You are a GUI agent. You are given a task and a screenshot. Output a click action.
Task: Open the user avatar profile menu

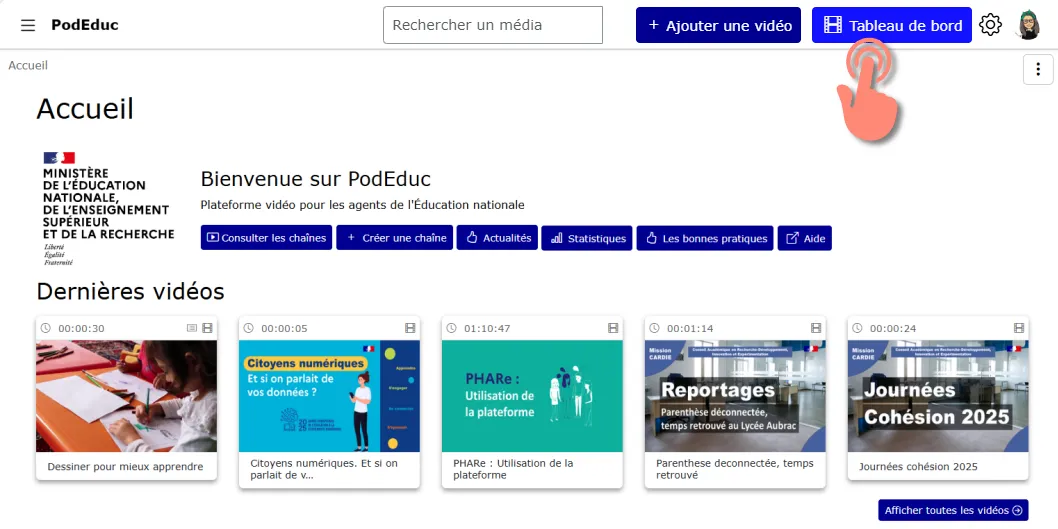(x=1028, y=25)
